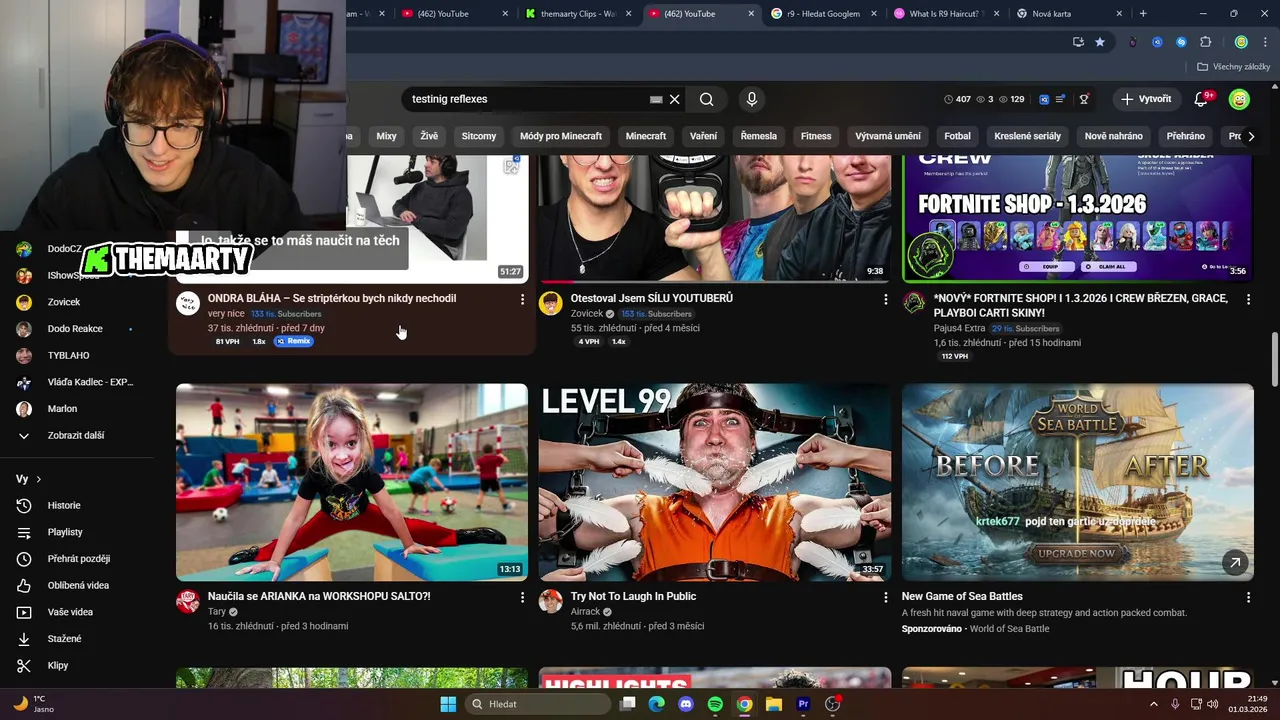This screenshot has height=720, width=1280.
Task: Open options menu for 'Try Not To Laugh' video
Action: click(x=885, y=597)
